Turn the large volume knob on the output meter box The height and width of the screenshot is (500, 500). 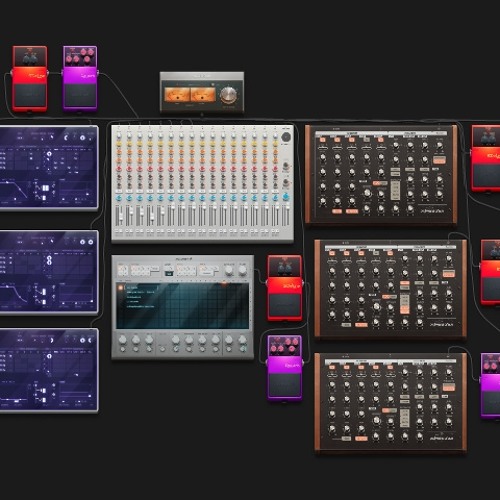(229, 95)
